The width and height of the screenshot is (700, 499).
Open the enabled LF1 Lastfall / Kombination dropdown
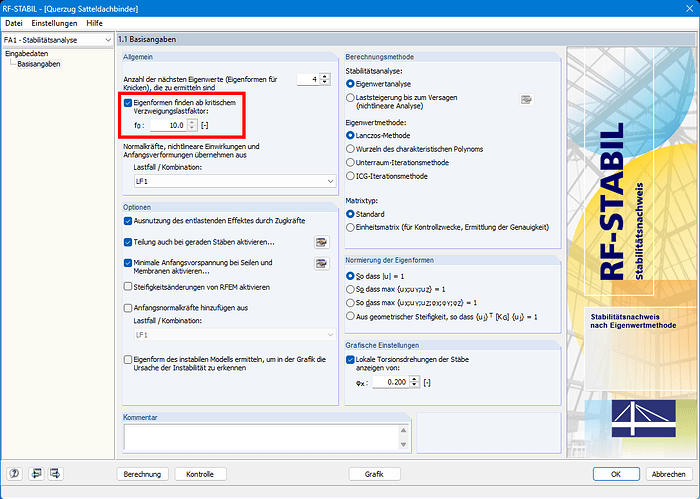coord(235,181)
